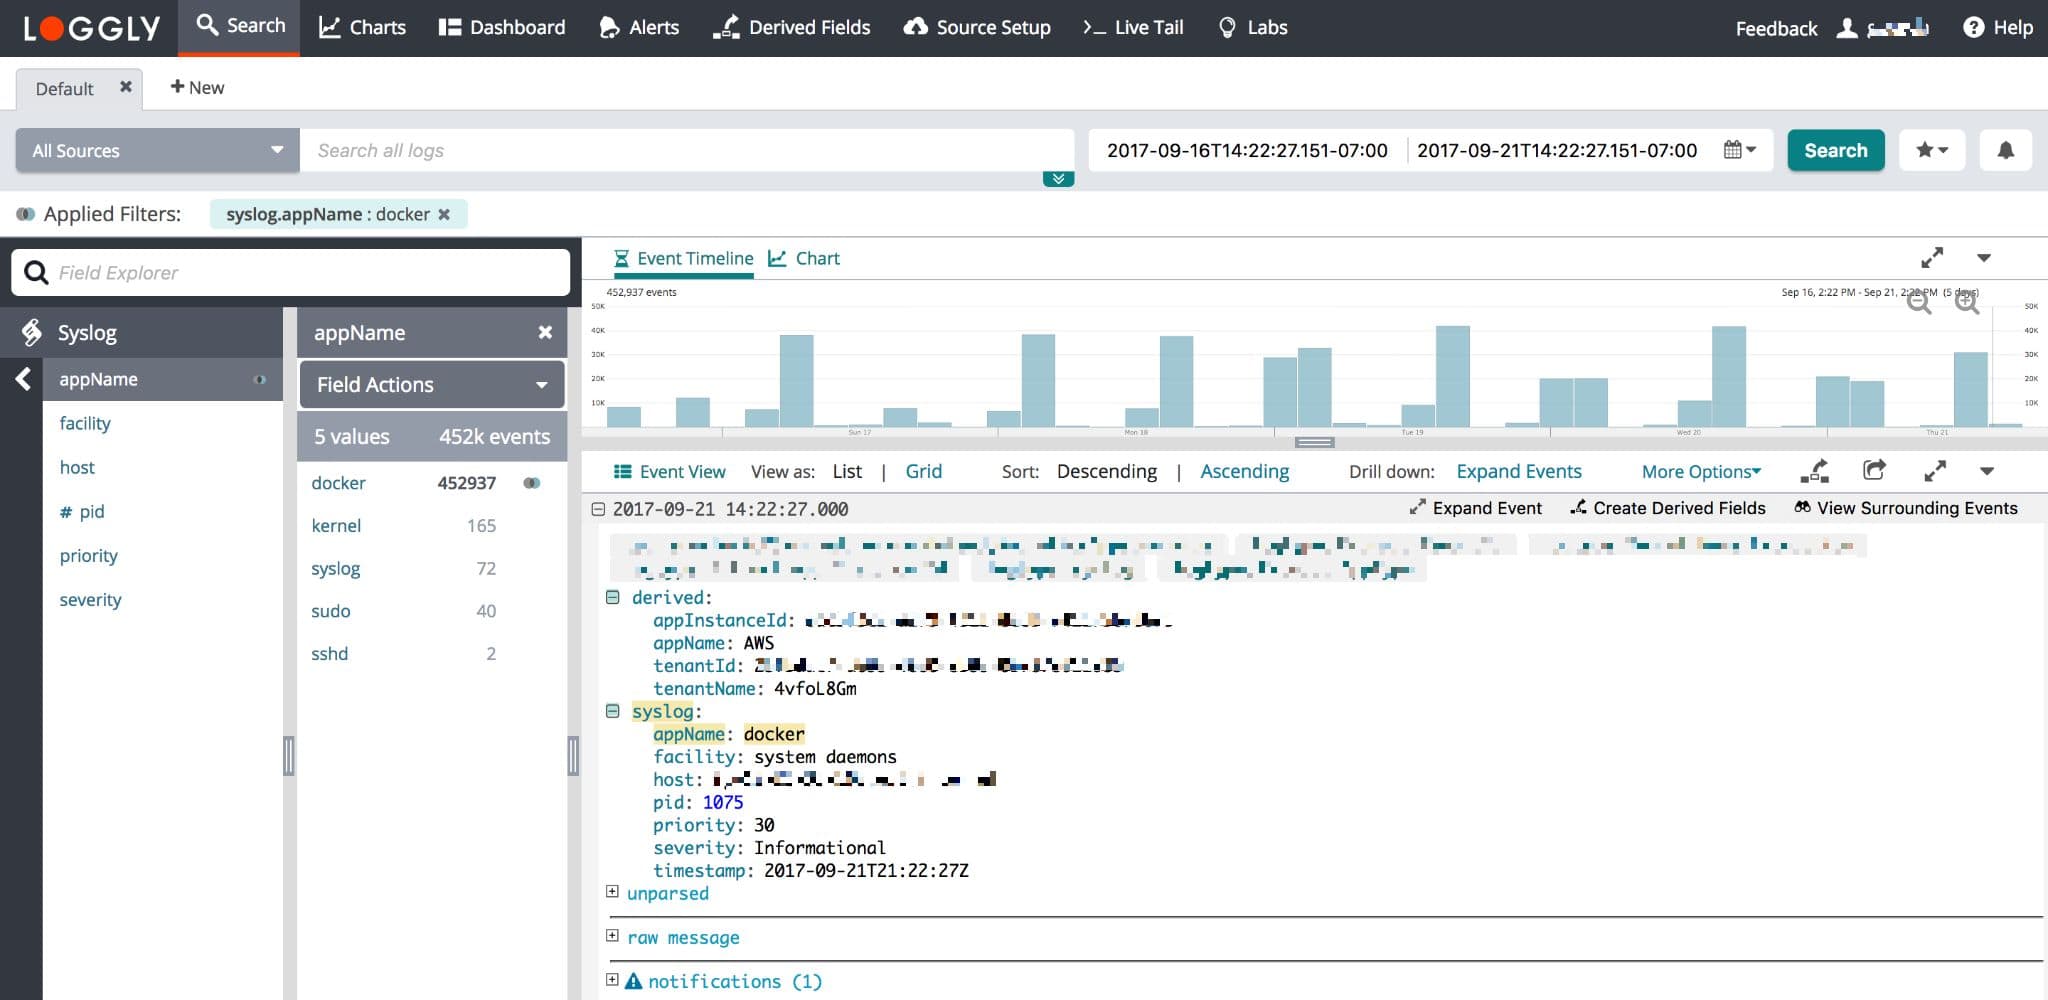Toggle the appName field filter indicator
Viewport: 2048px width, 1000px height.
[x=260, y=380]
